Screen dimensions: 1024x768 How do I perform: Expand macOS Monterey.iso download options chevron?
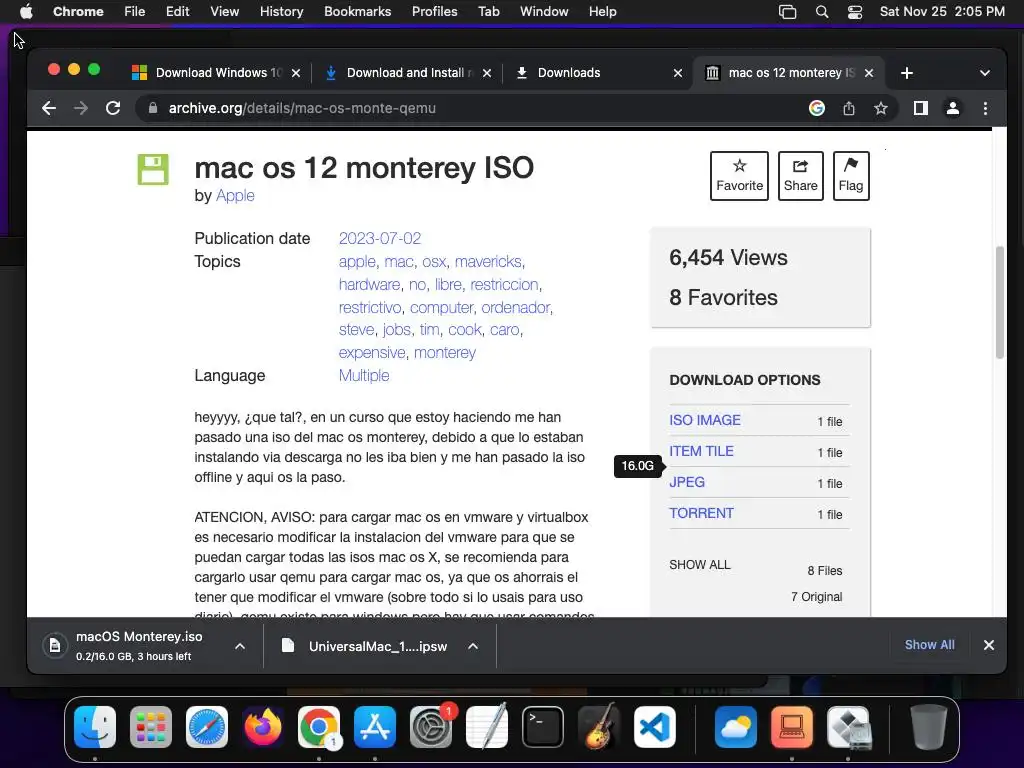click(x=240, y=646)
